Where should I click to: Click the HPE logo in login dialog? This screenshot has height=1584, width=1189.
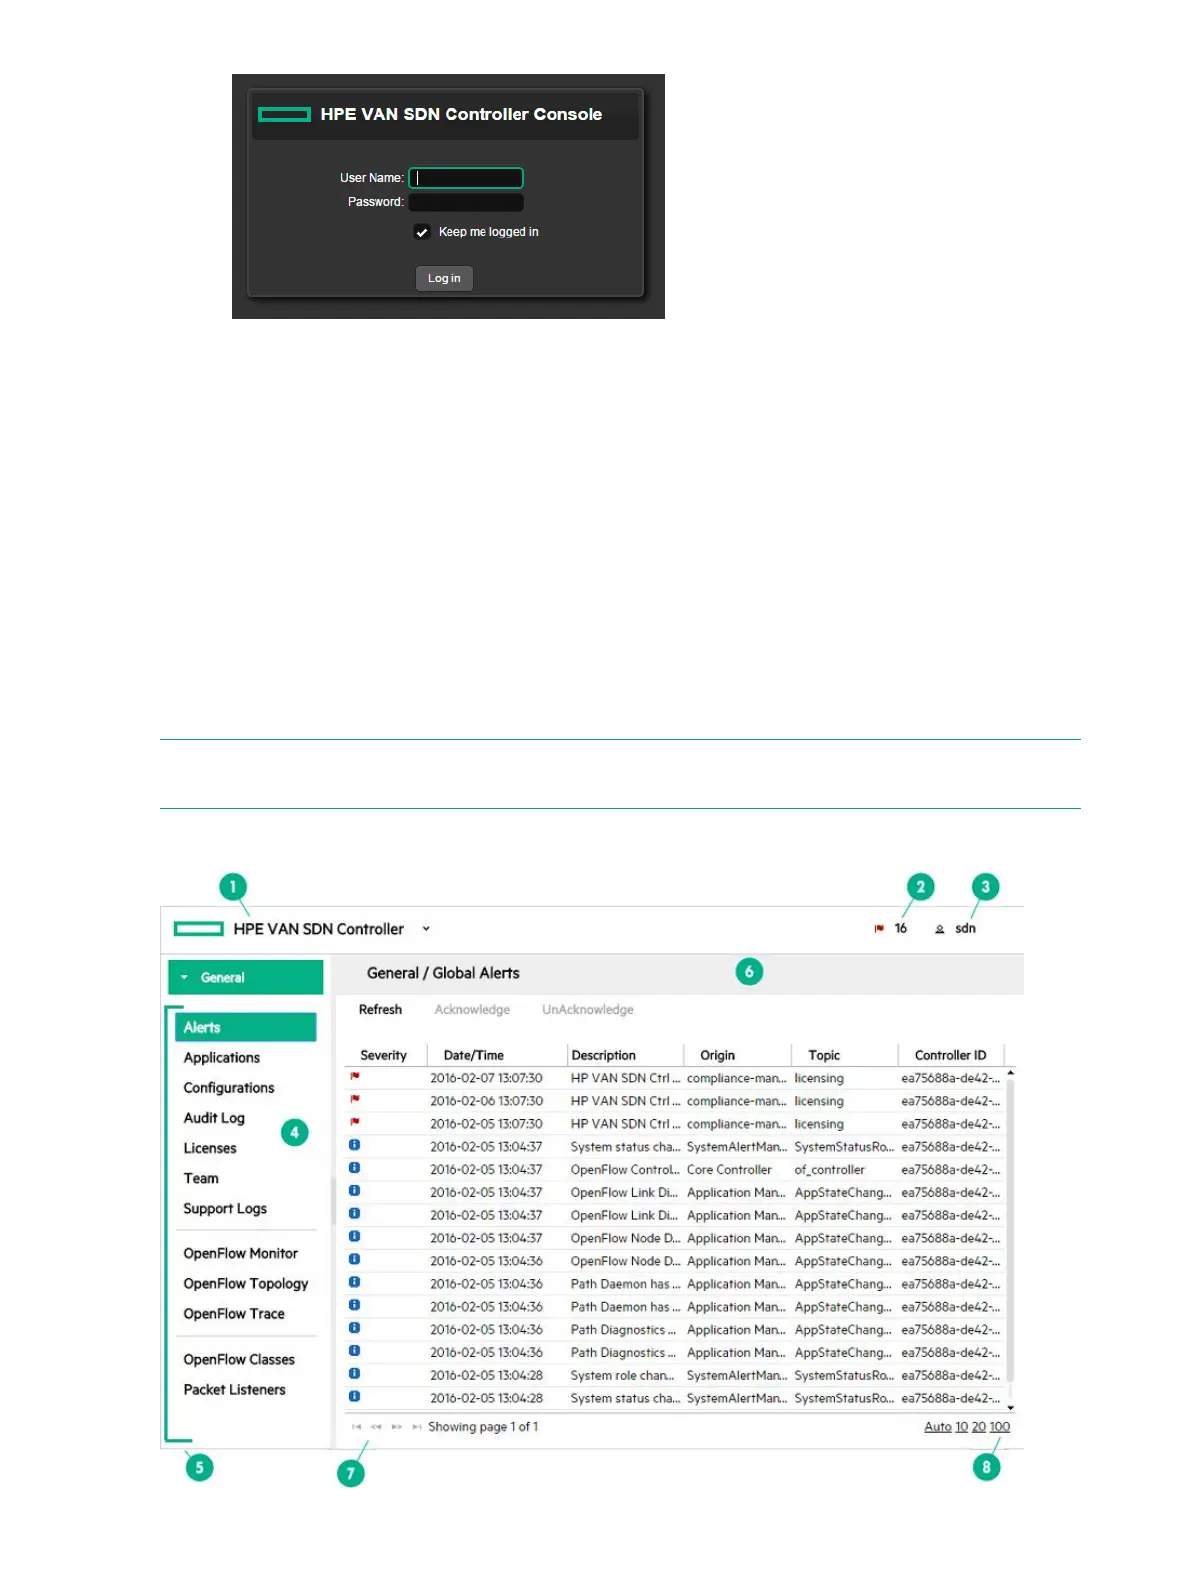tap(284, 115)
